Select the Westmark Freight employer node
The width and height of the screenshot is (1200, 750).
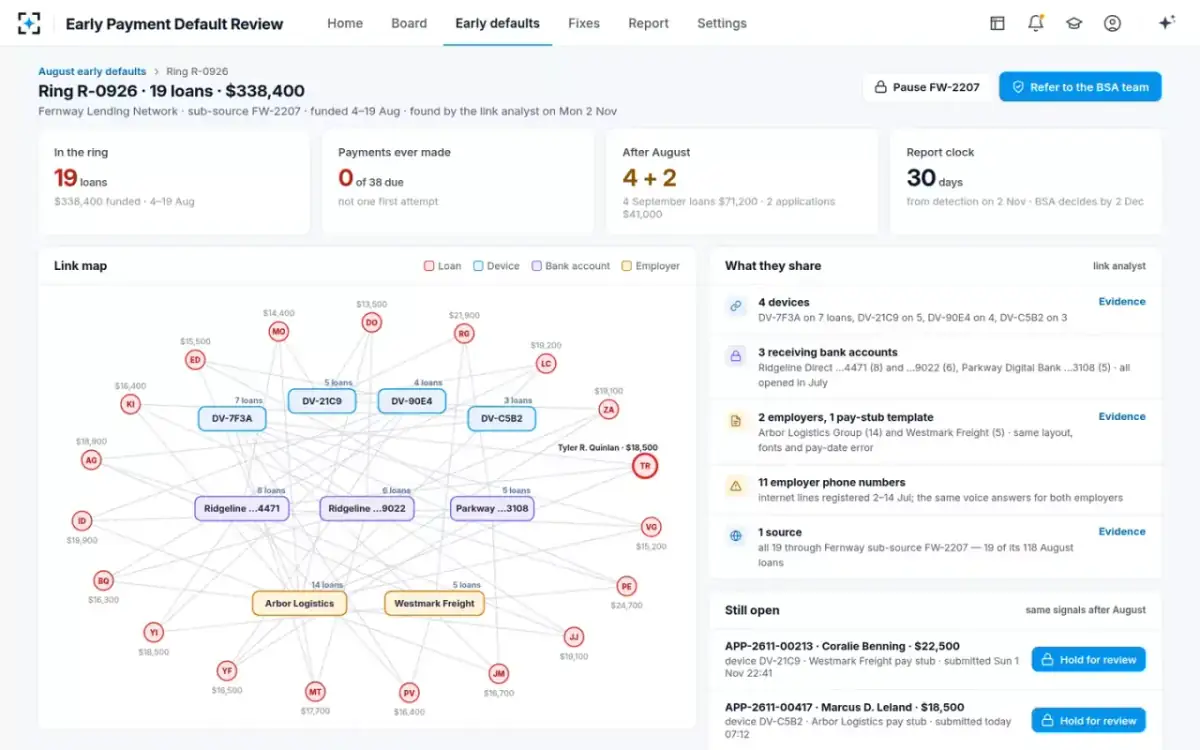[x=434, y=603]
